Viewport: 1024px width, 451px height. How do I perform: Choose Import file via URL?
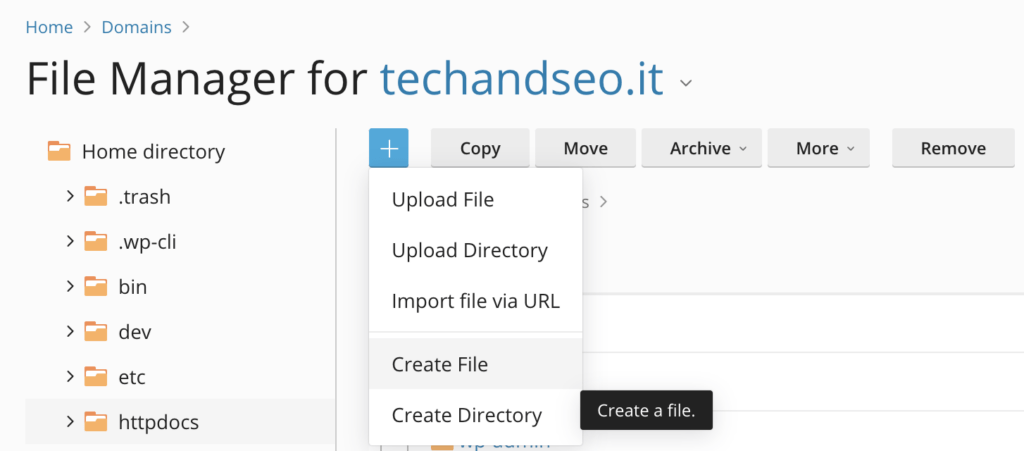(x=475, y=302)
